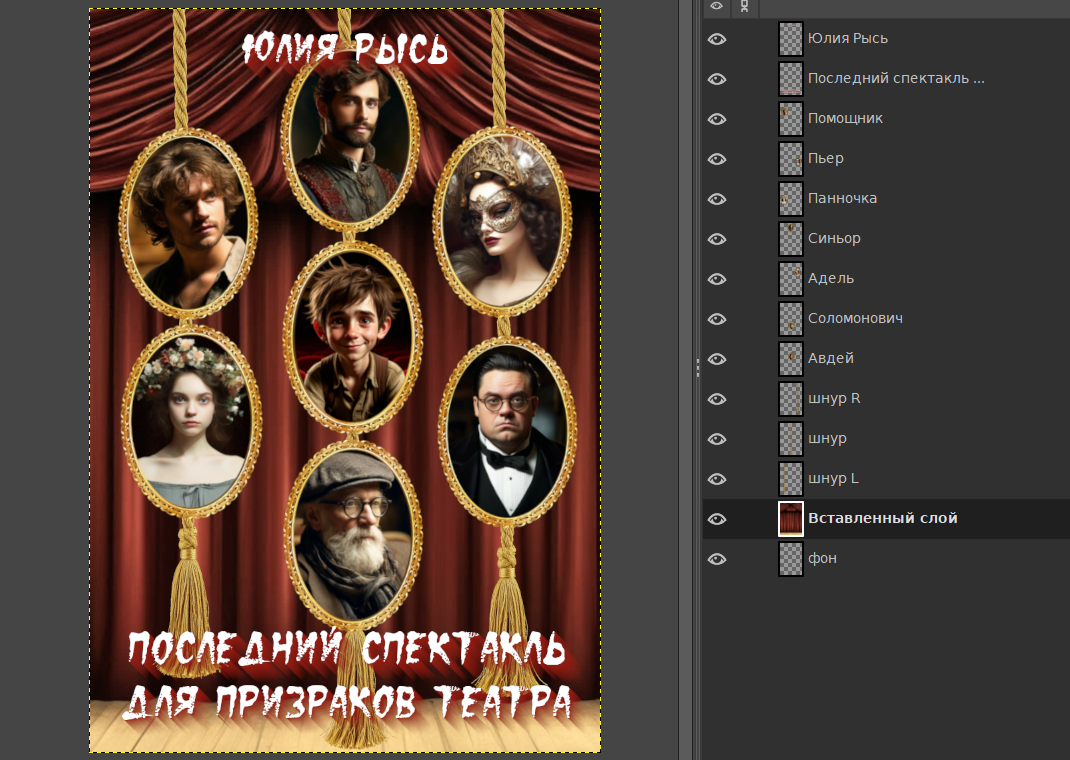Hide the Помощник layer

pos(717,119)
